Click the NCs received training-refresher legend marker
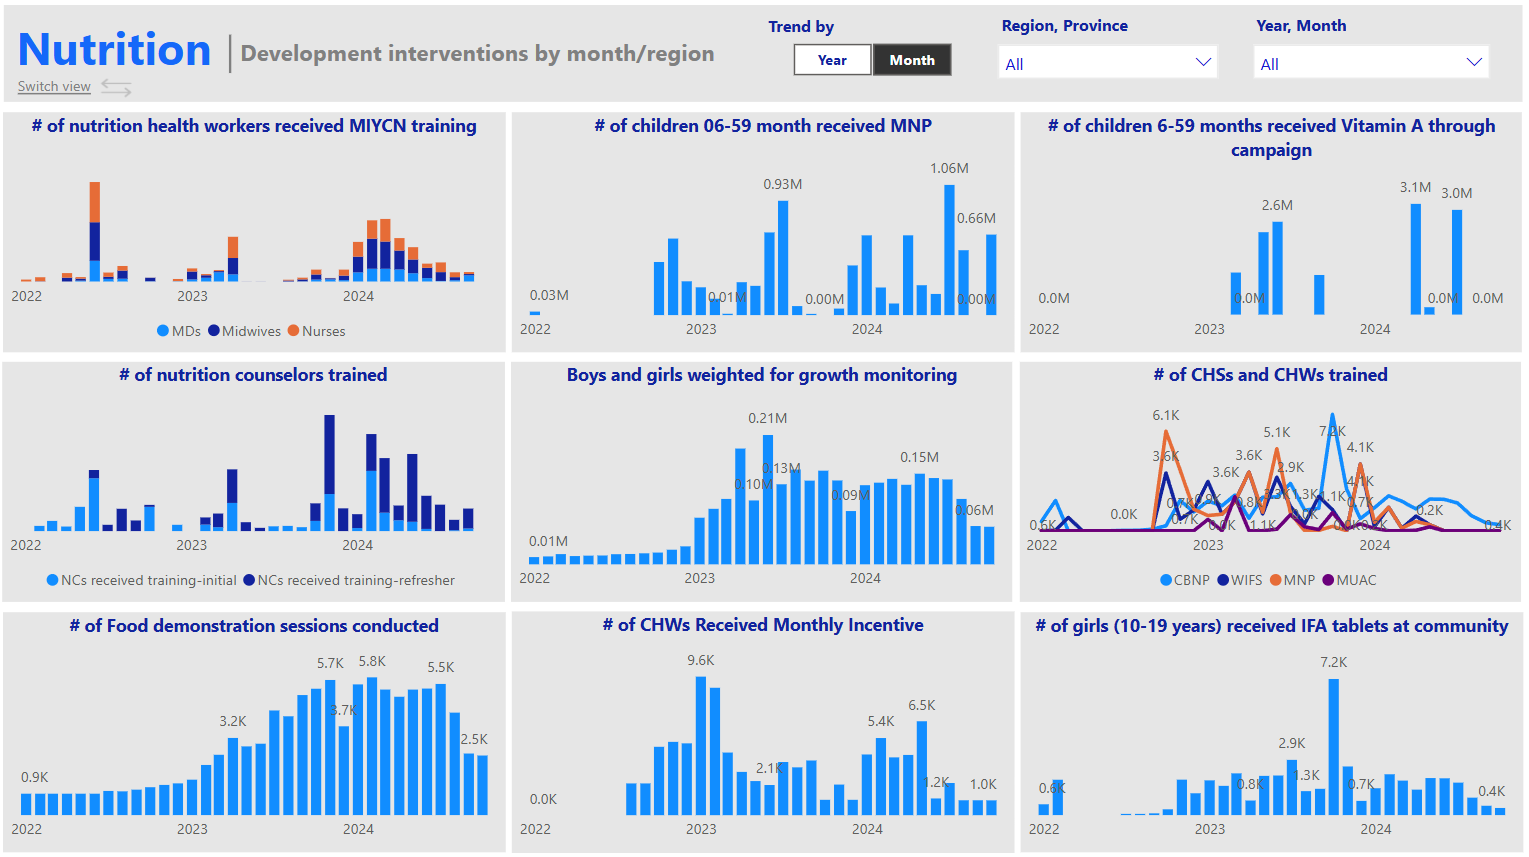The image size is (1529, 857). pos(249,580)
